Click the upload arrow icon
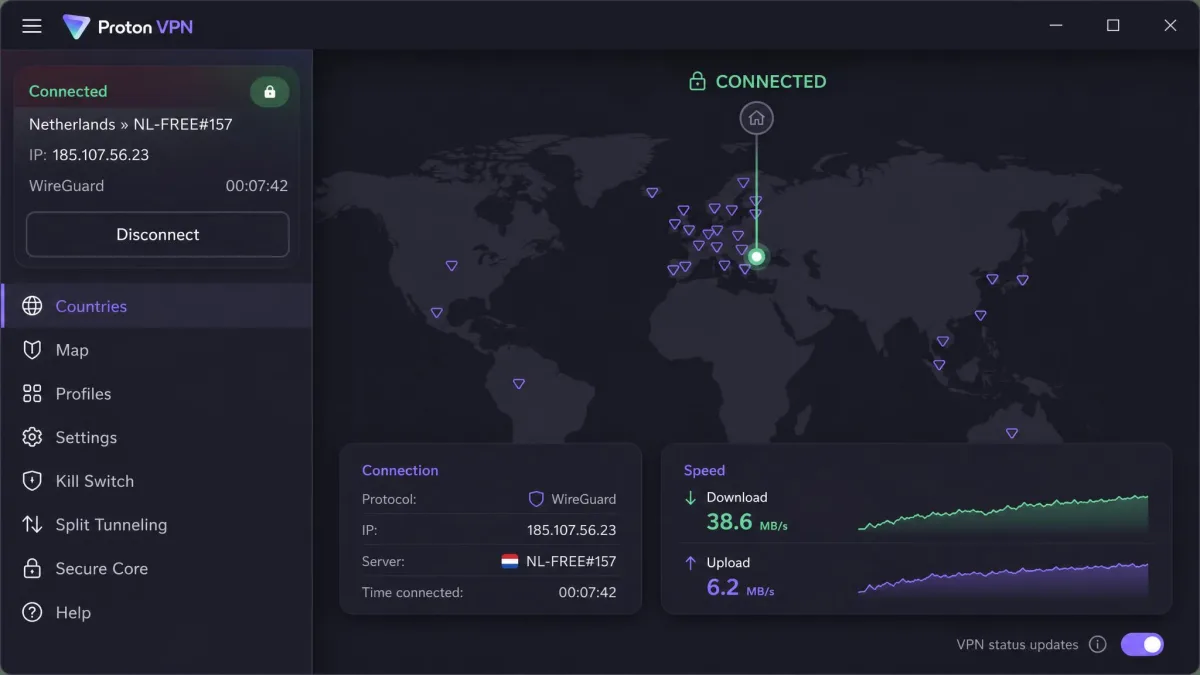 690,563
